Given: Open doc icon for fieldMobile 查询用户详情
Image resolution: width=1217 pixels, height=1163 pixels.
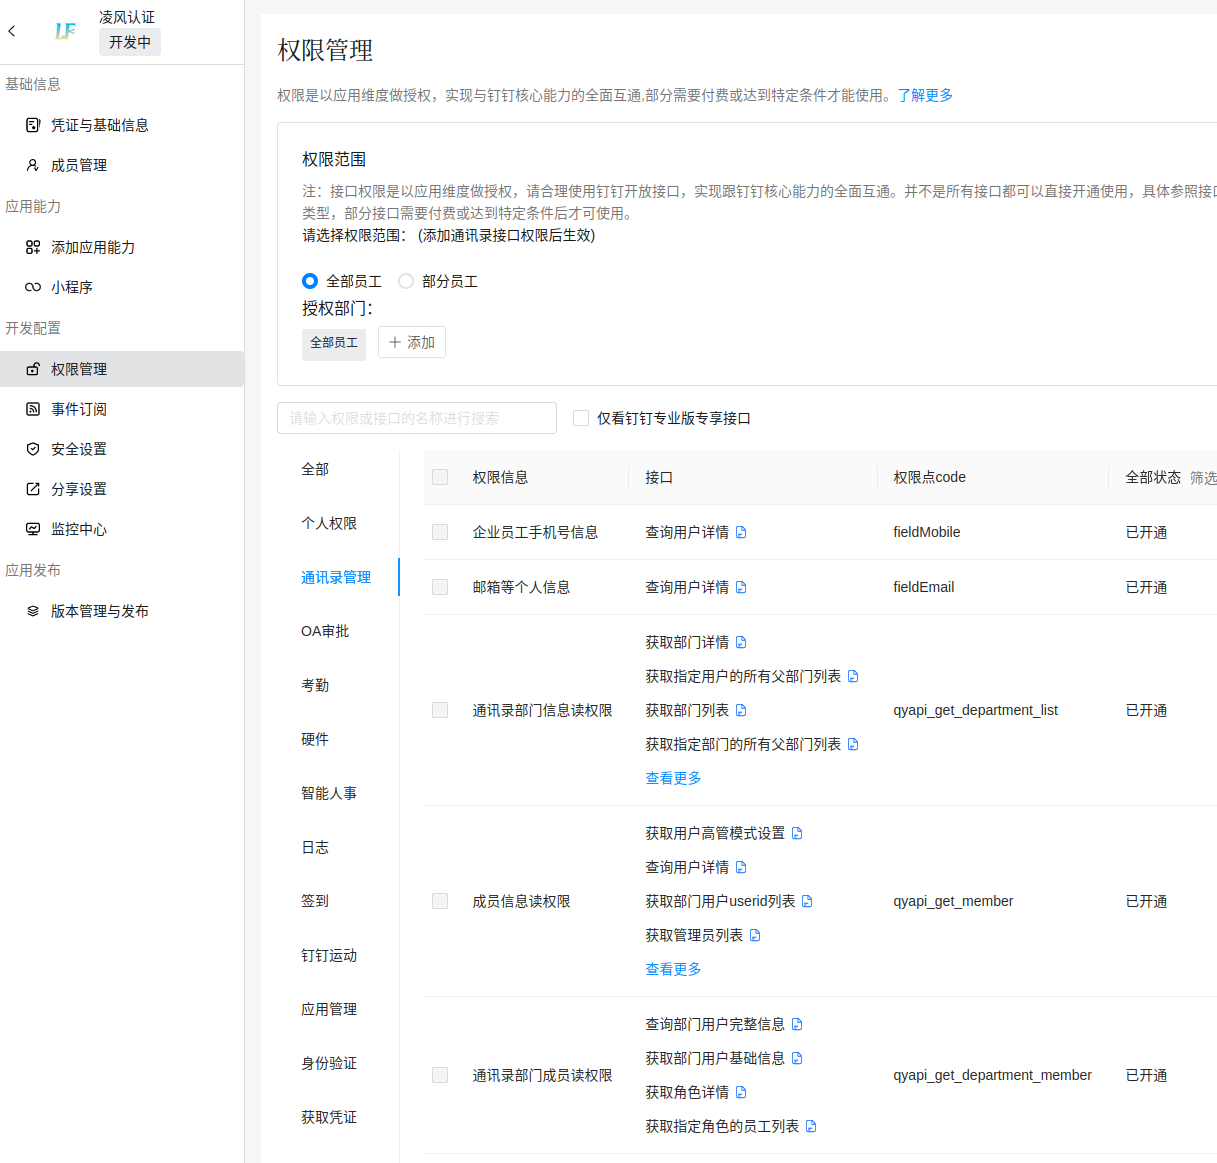Looking at the screenshot, I should (741, 532).
